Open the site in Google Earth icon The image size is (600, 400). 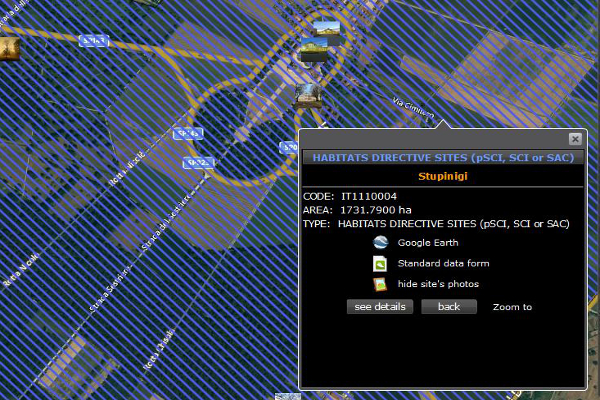(x=380, y=243)
